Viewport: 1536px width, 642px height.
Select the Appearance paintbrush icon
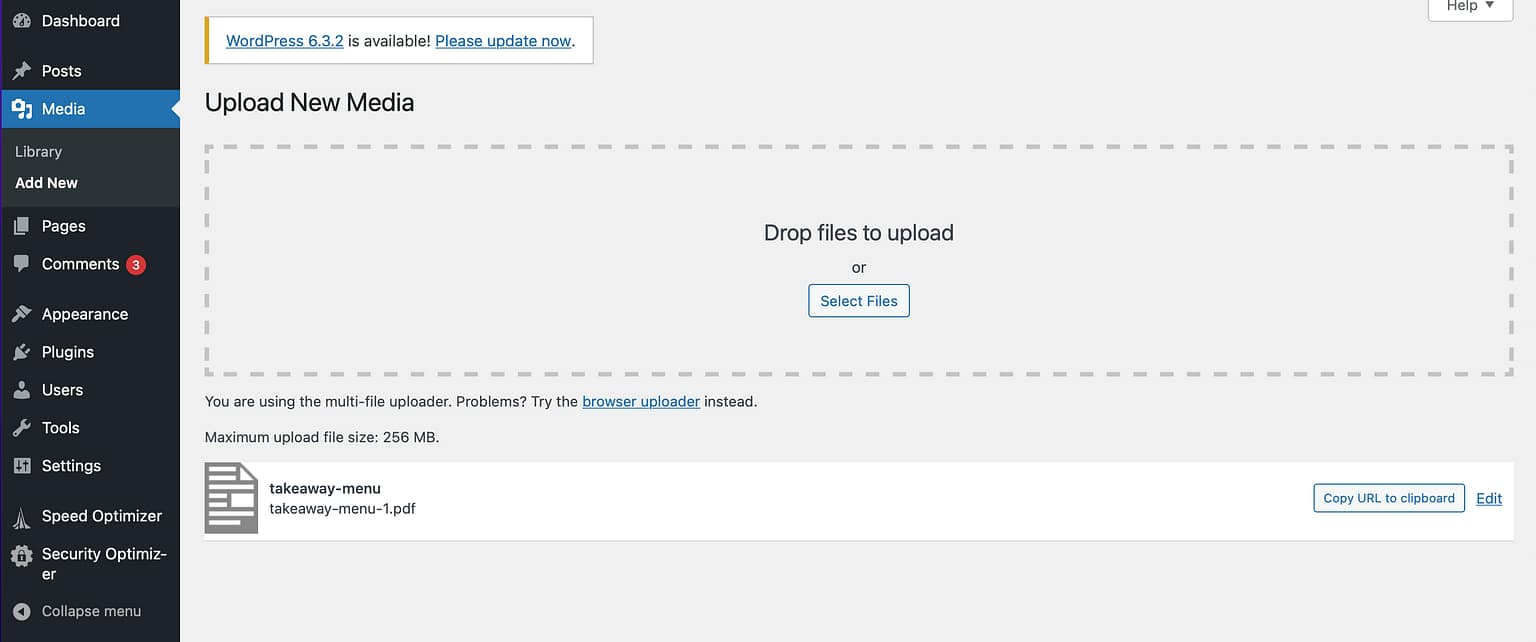pos(22,313)
